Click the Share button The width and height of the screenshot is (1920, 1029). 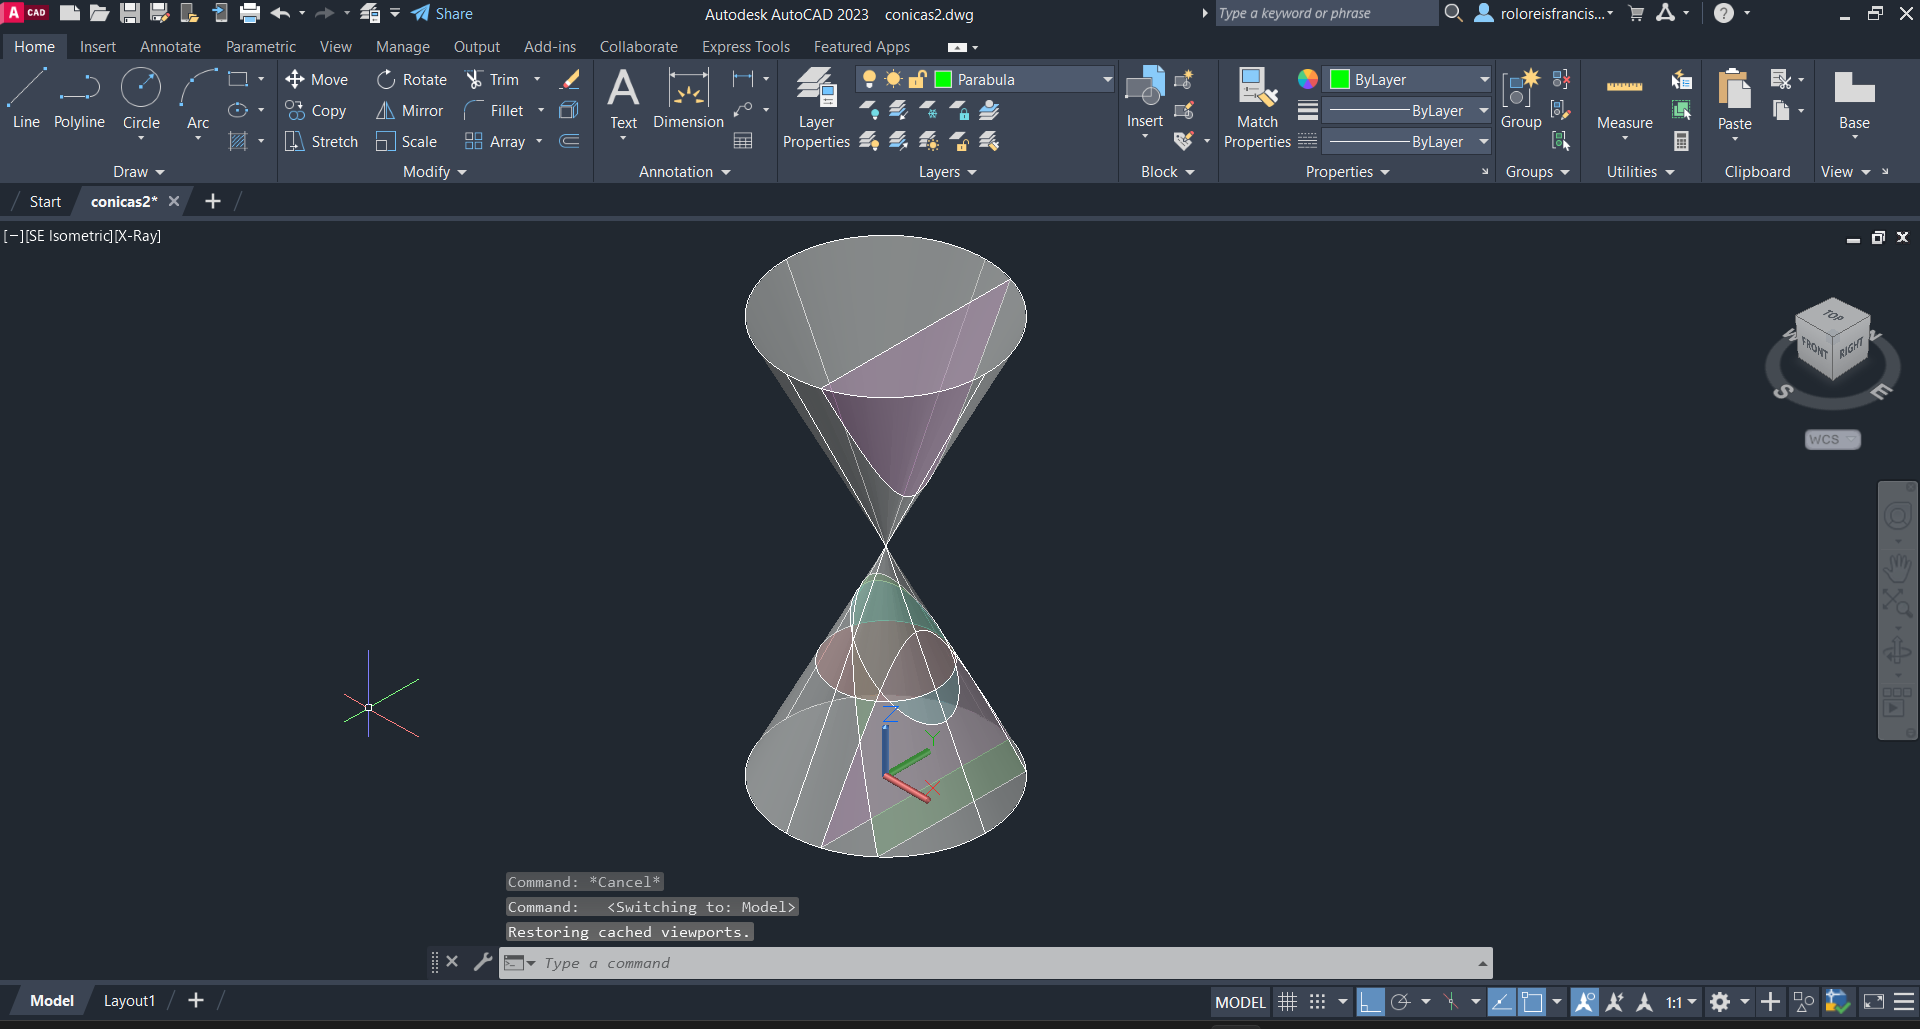(x=442, y=14)
